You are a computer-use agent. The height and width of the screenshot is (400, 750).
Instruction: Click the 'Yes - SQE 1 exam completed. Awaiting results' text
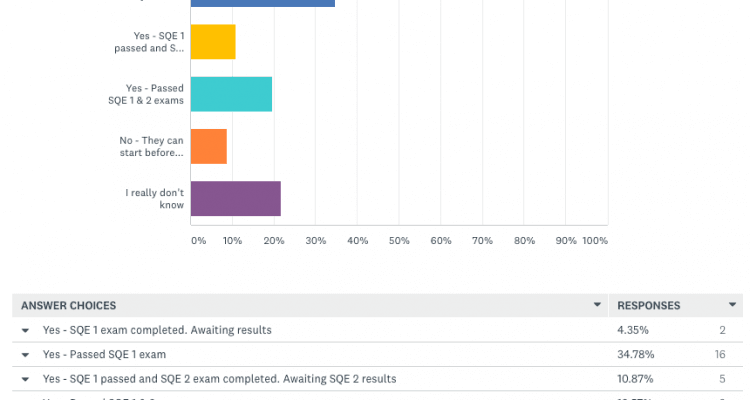pyautogui.click(x=157, y=330)
